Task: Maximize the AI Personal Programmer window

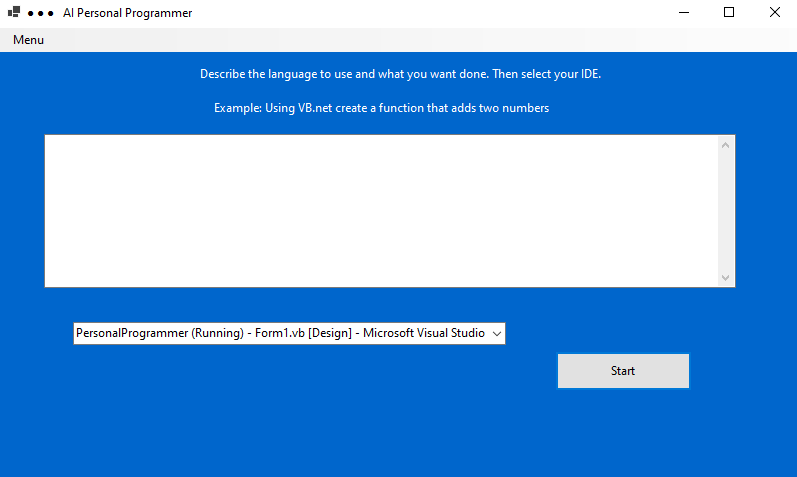Action: (729, 13)
